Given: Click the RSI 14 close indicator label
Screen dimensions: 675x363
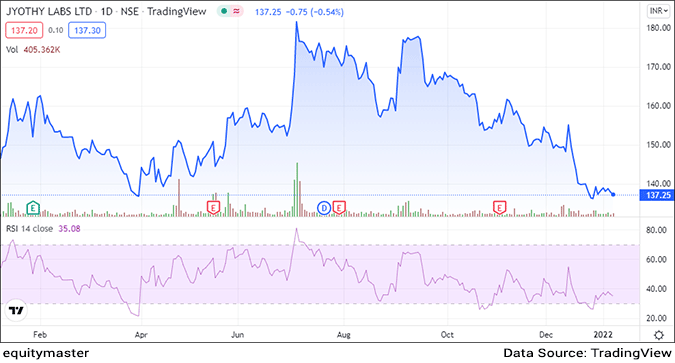Looking at the screenshot, I should click(29, 229).
